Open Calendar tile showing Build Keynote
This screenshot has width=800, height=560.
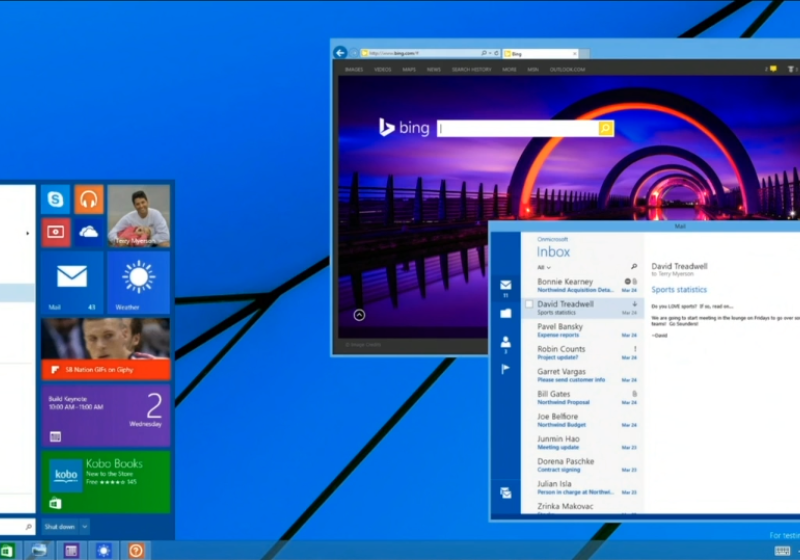[106, 416]
